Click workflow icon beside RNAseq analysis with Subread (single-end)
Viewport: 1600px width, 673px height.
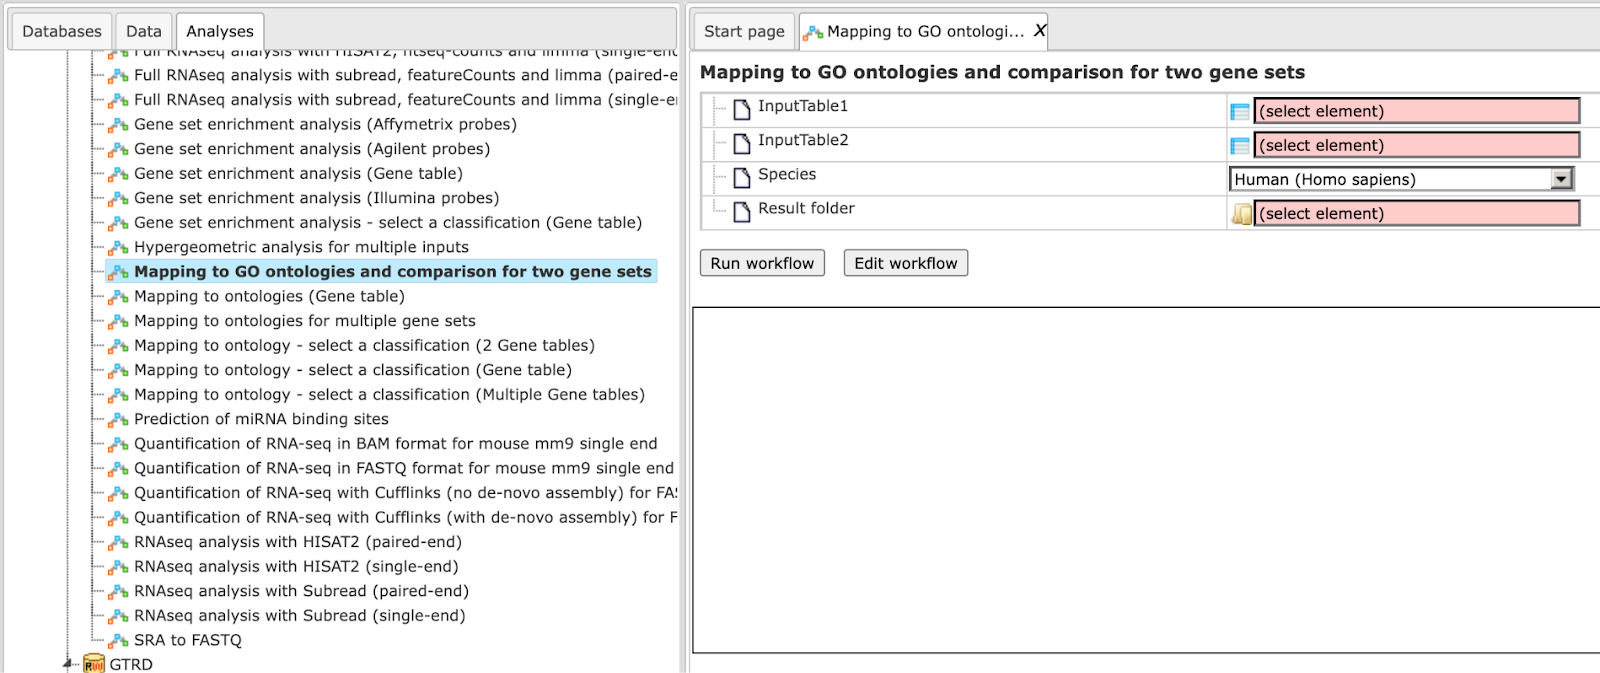click(118, 617)
